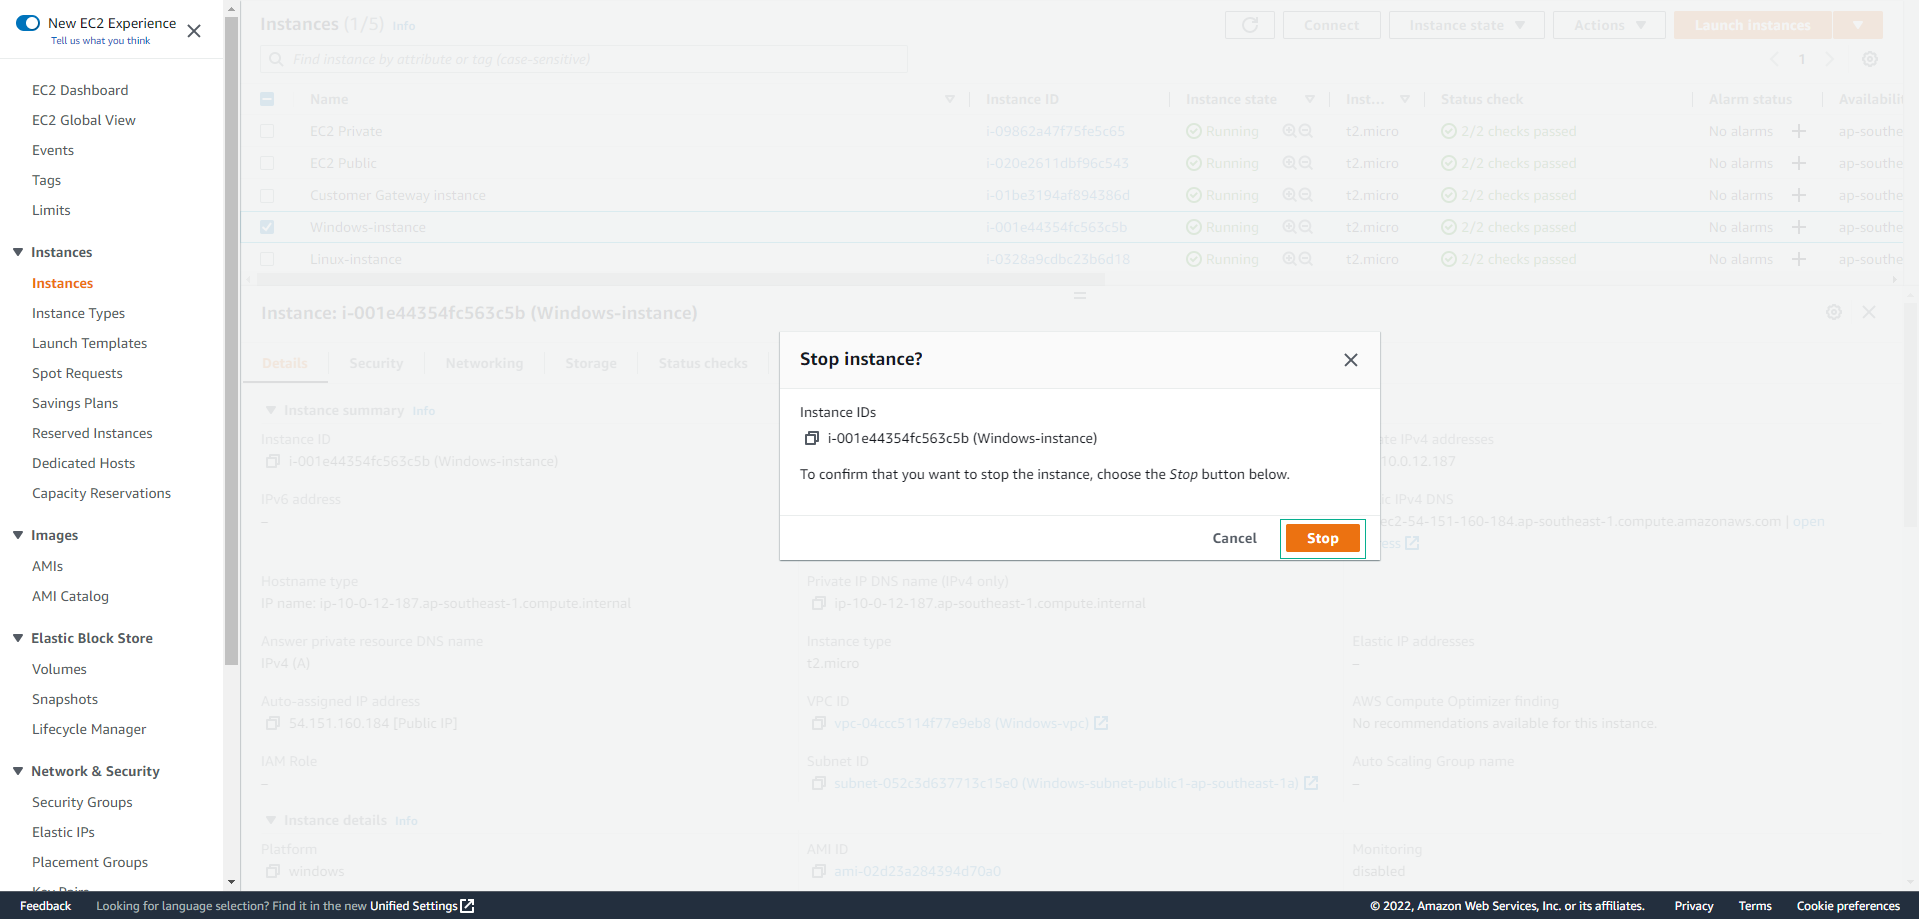Select Instances link in sidebar
Viewport: 1919px width, 919px height.
62,283
